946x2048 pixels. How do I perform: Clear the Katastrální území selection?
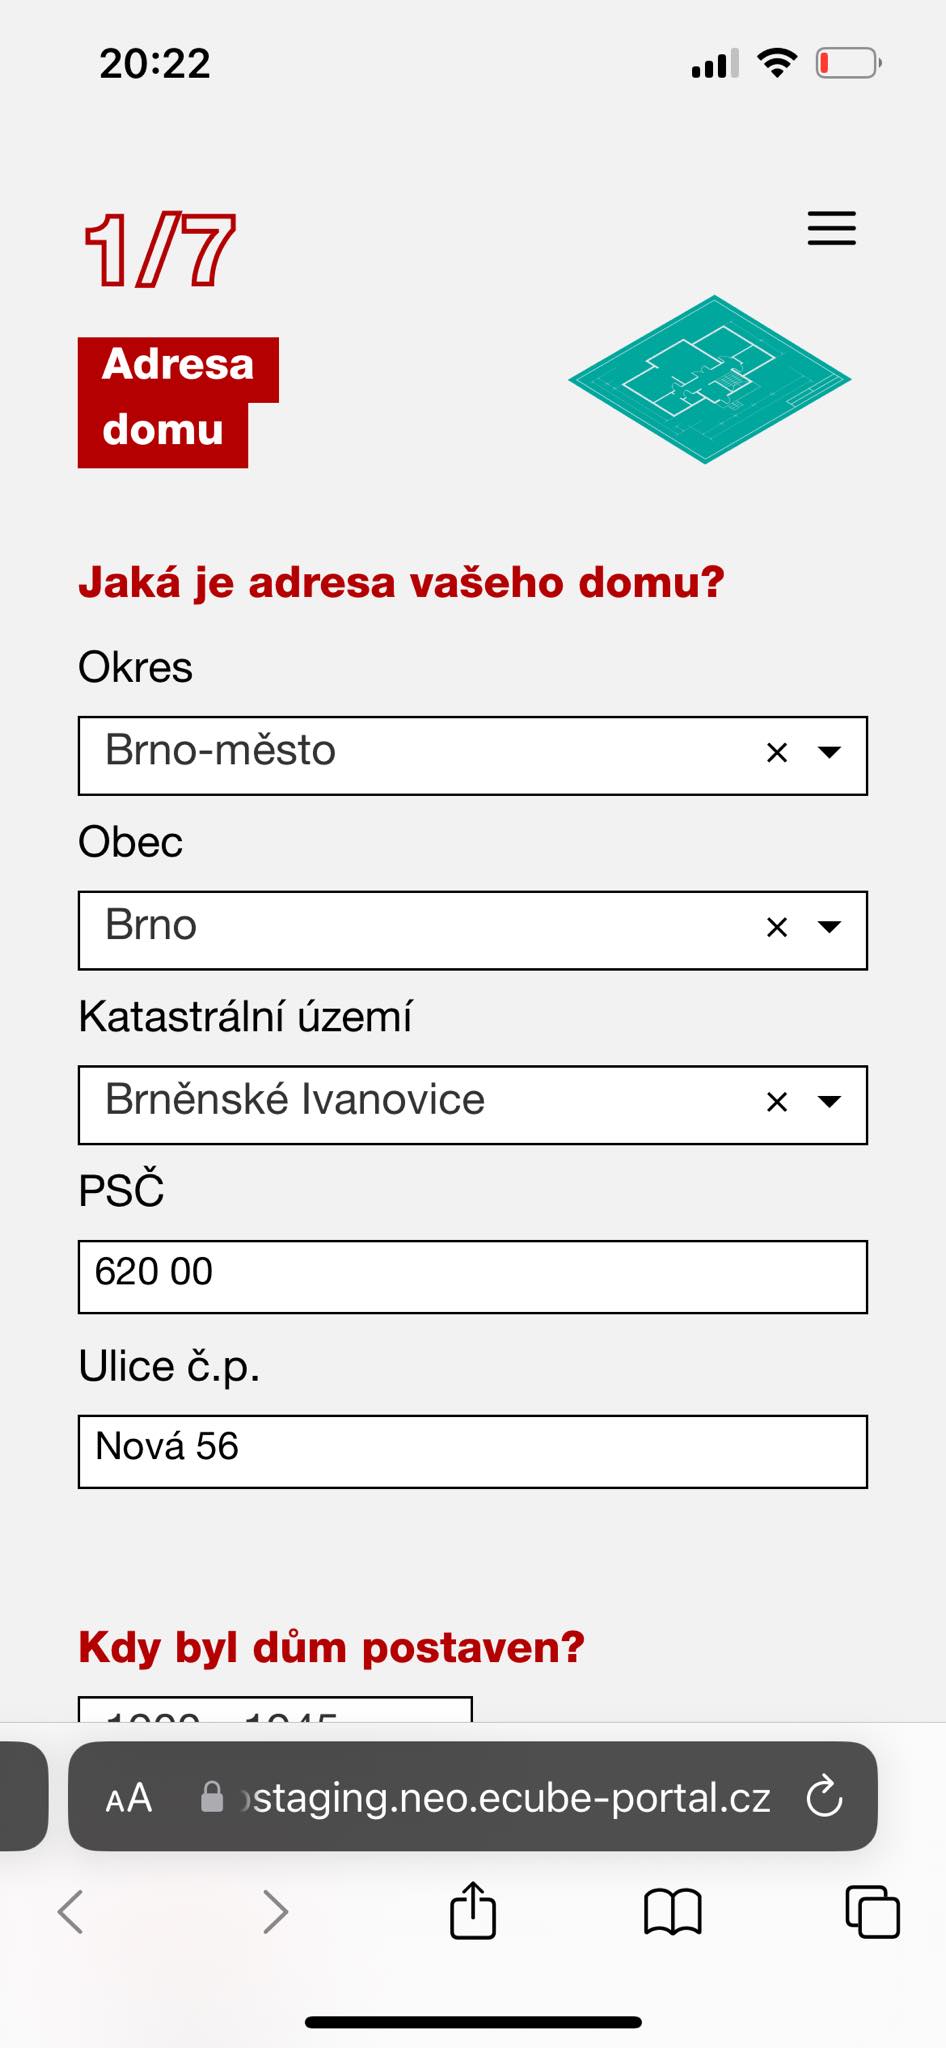[777, 1102]
